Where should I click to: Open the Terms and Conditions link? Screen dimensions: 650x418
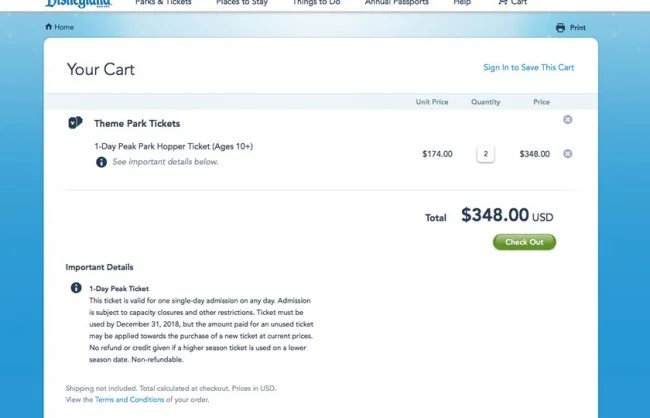click(129, 400)
